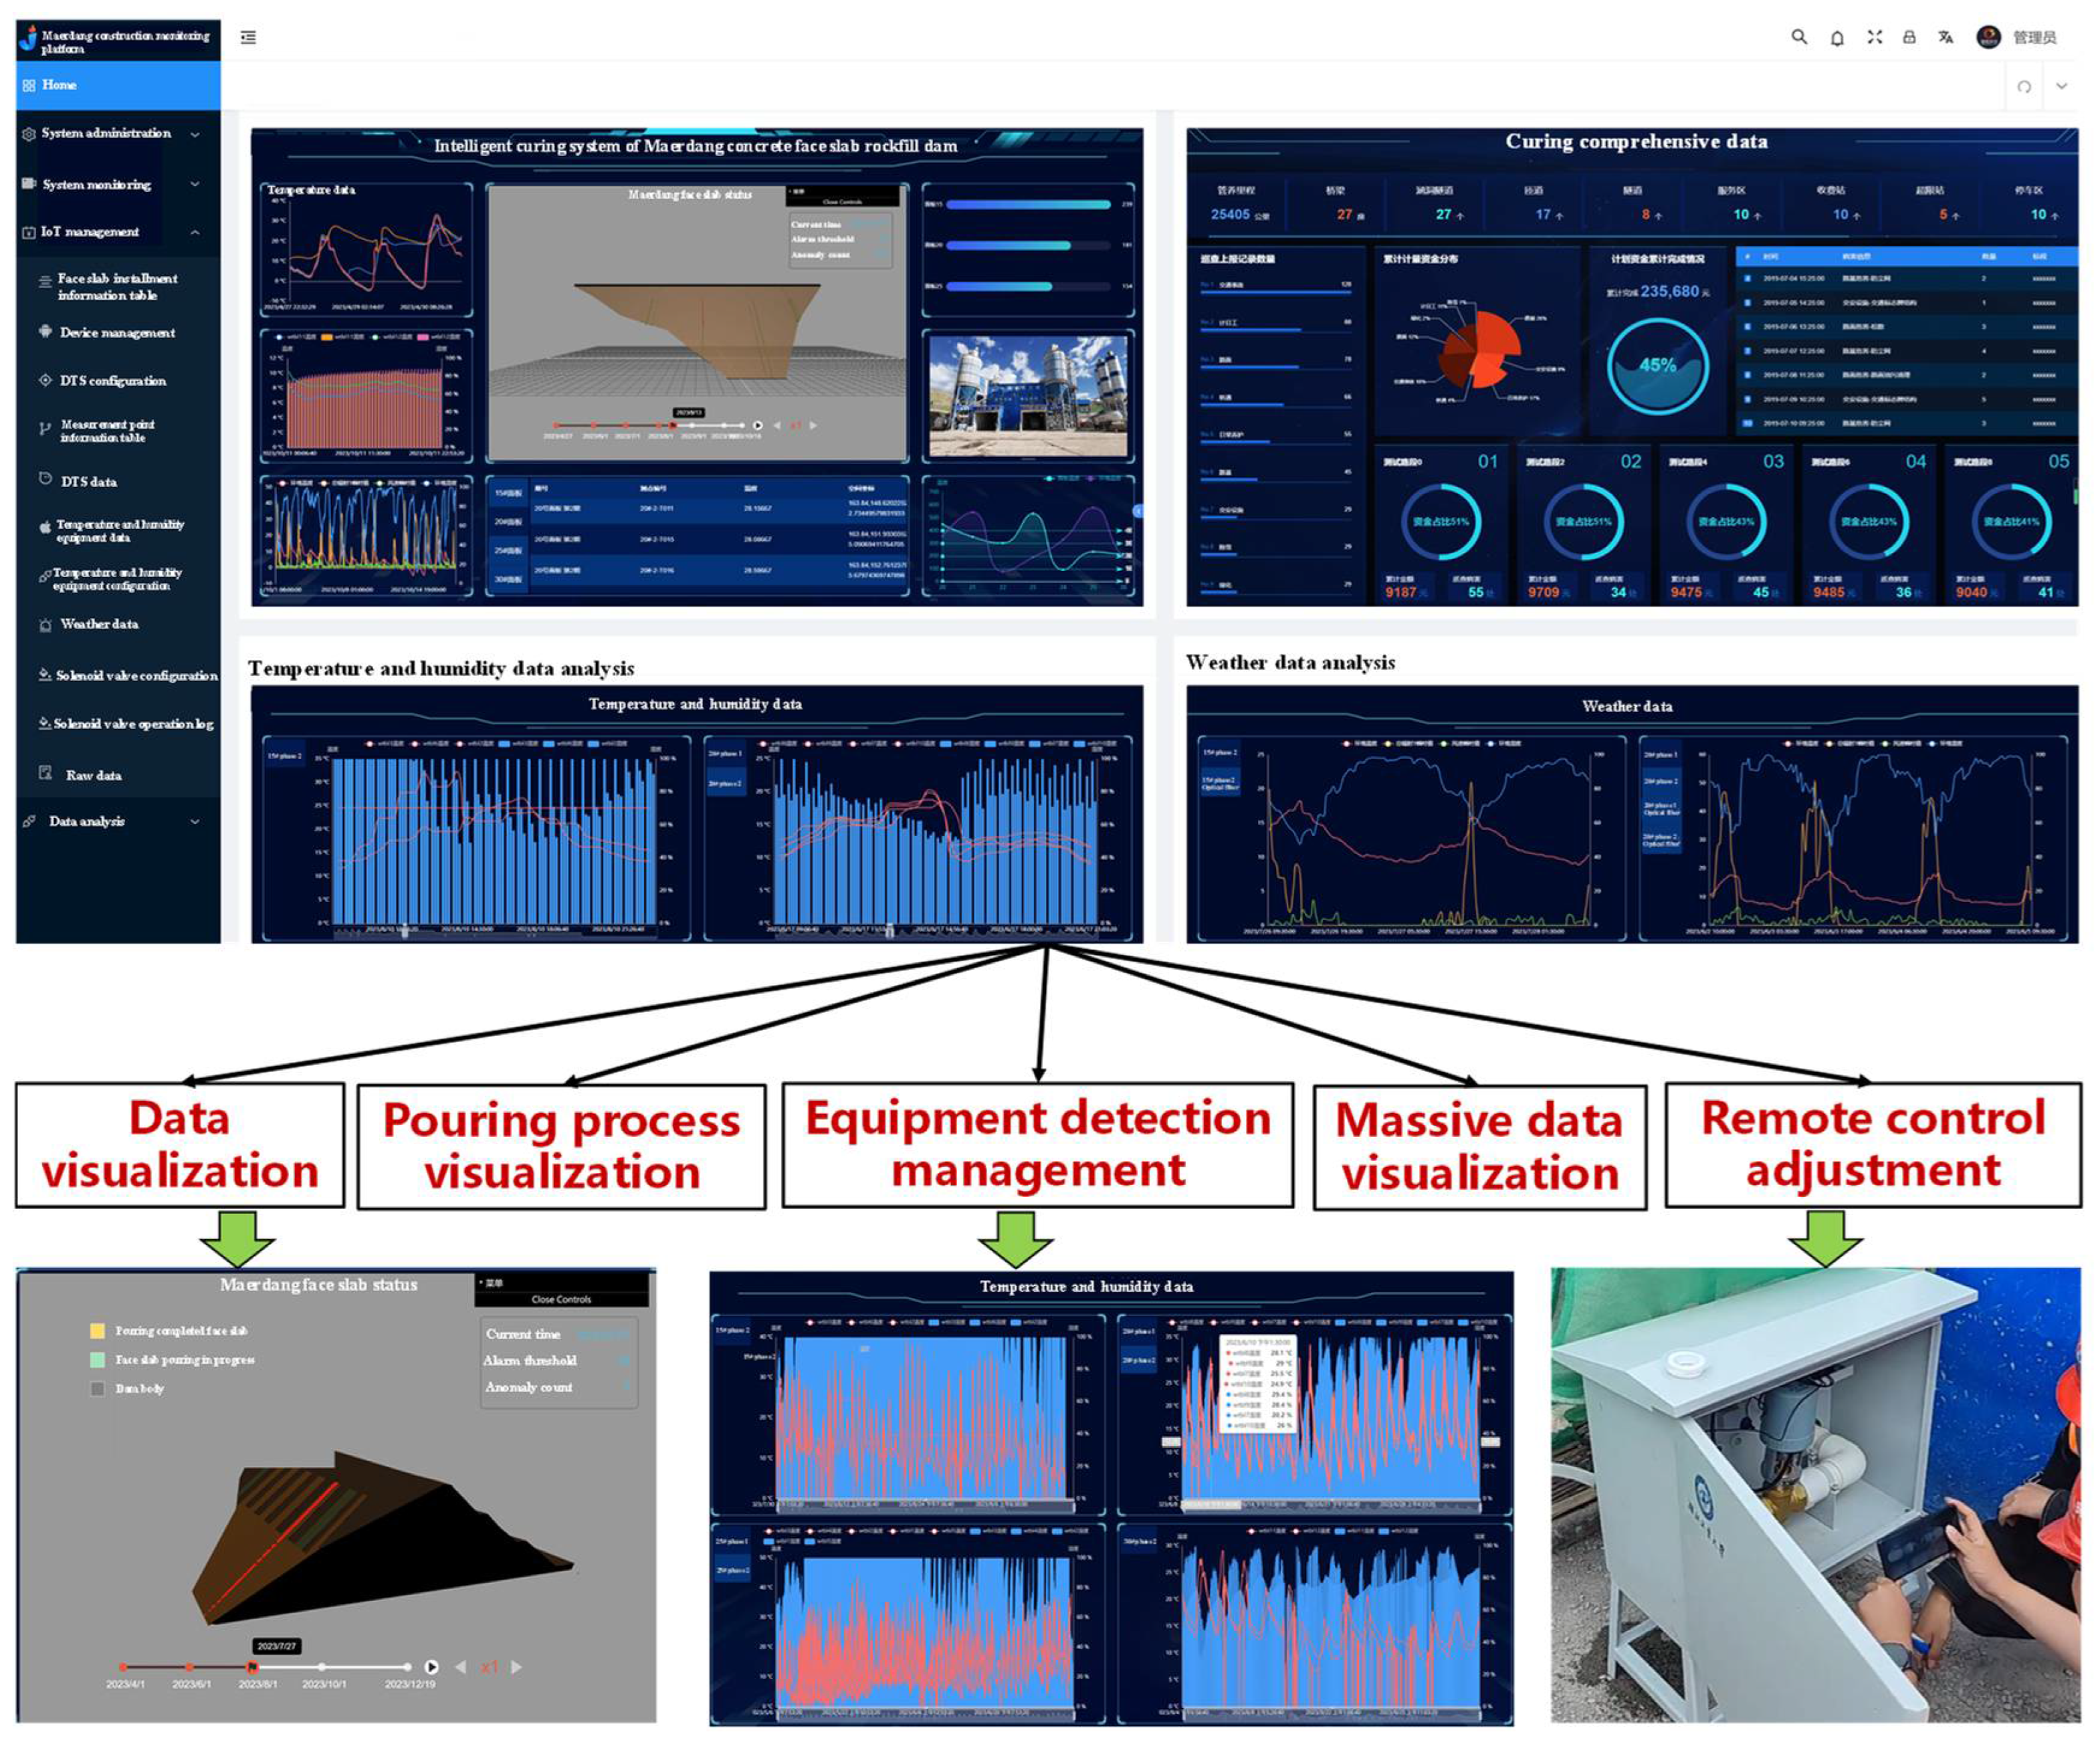The image size is (2100, 1738).
Task: Click the administrator avatar icon
Action: tap(1988, 37)
